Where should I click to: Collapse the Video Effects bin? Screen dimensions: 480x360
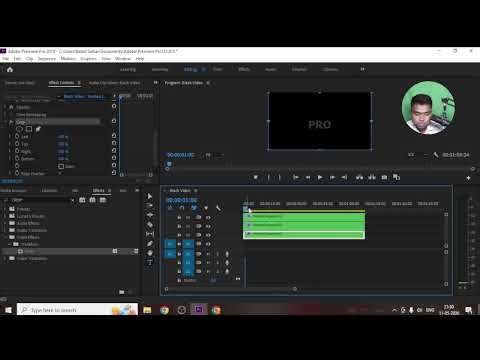pos(5,237)
